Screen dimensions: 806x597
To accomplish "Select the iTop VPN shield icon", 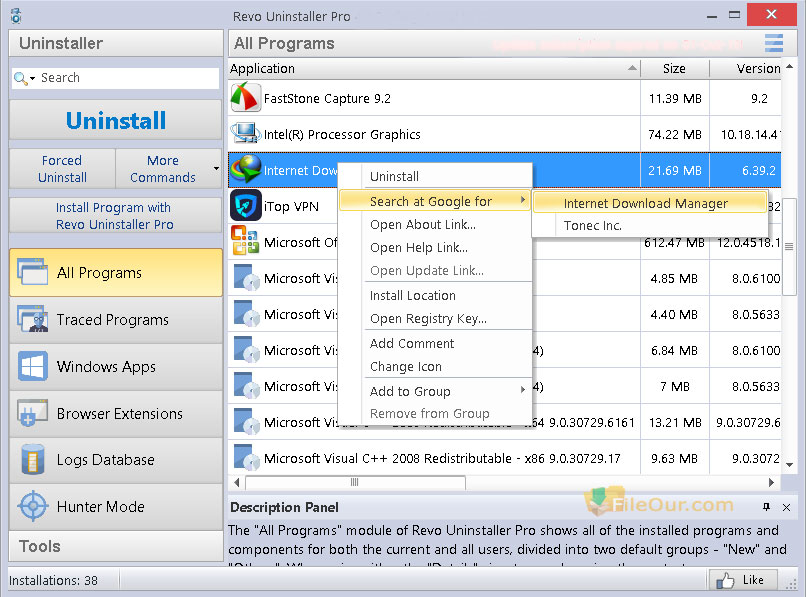I will click(x=246, y=205).
